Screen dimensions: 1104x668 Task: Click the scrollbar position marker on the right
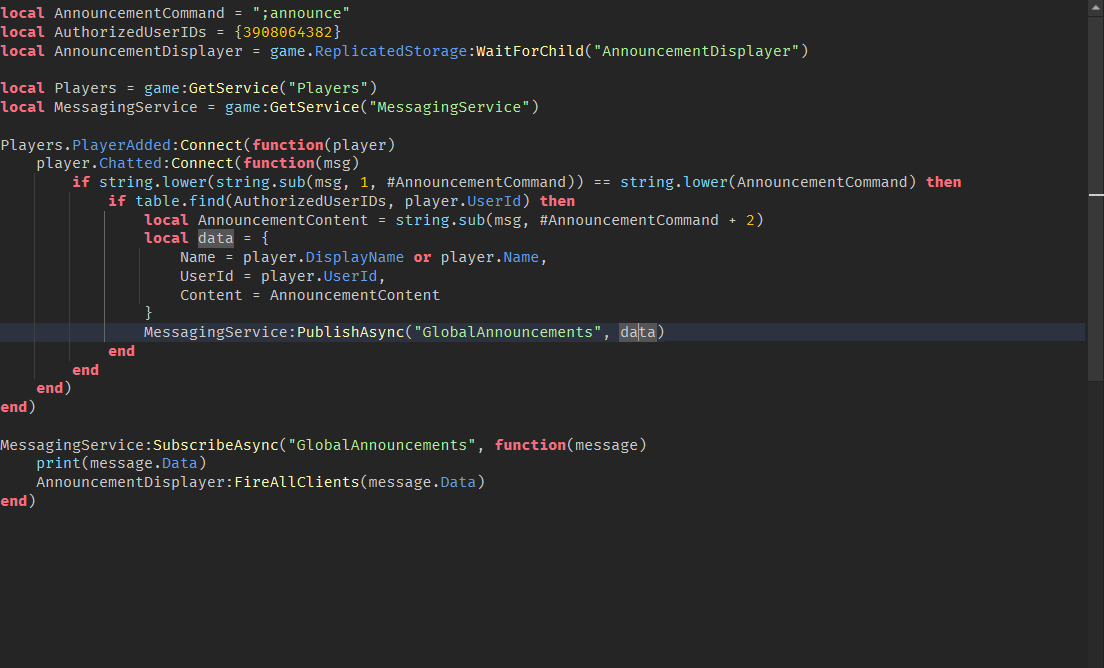(1096, 194)
